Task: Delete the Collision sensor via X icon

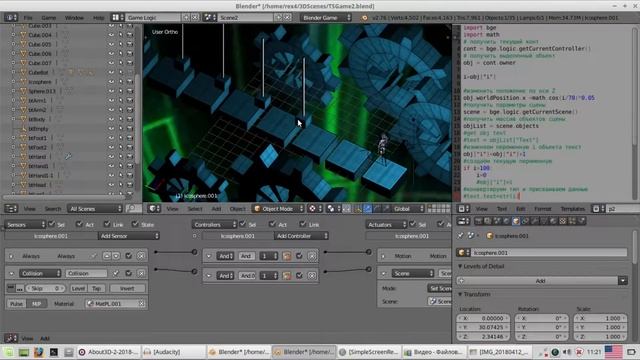Action: tap(141, 273)
